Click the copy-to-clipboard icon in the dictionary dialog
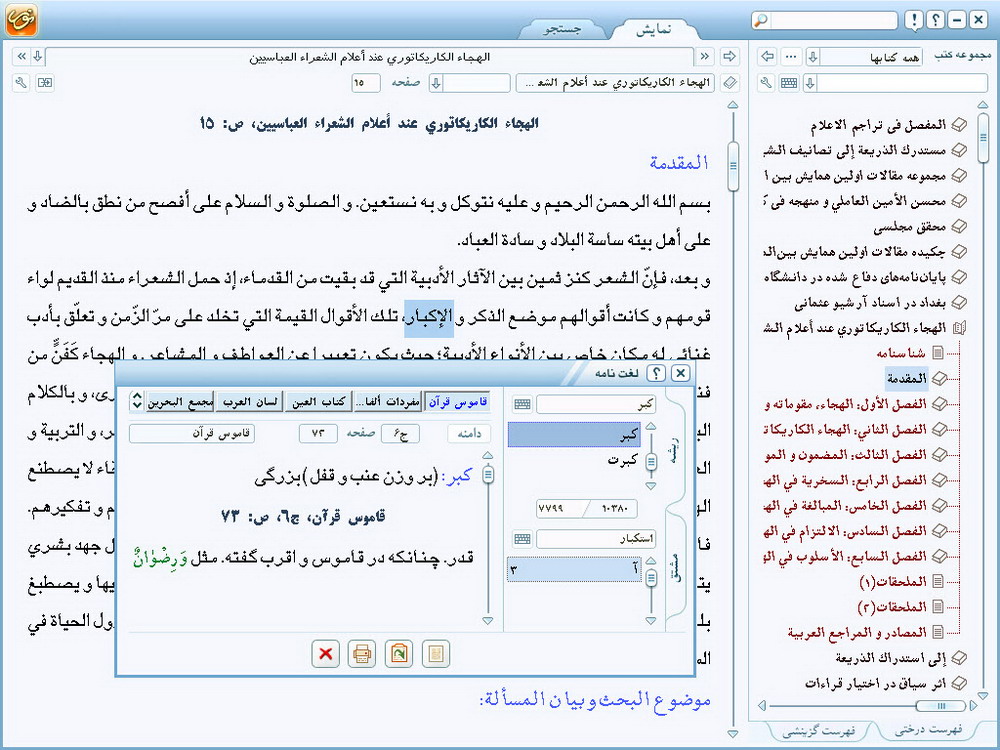 (x=399, y=654)
